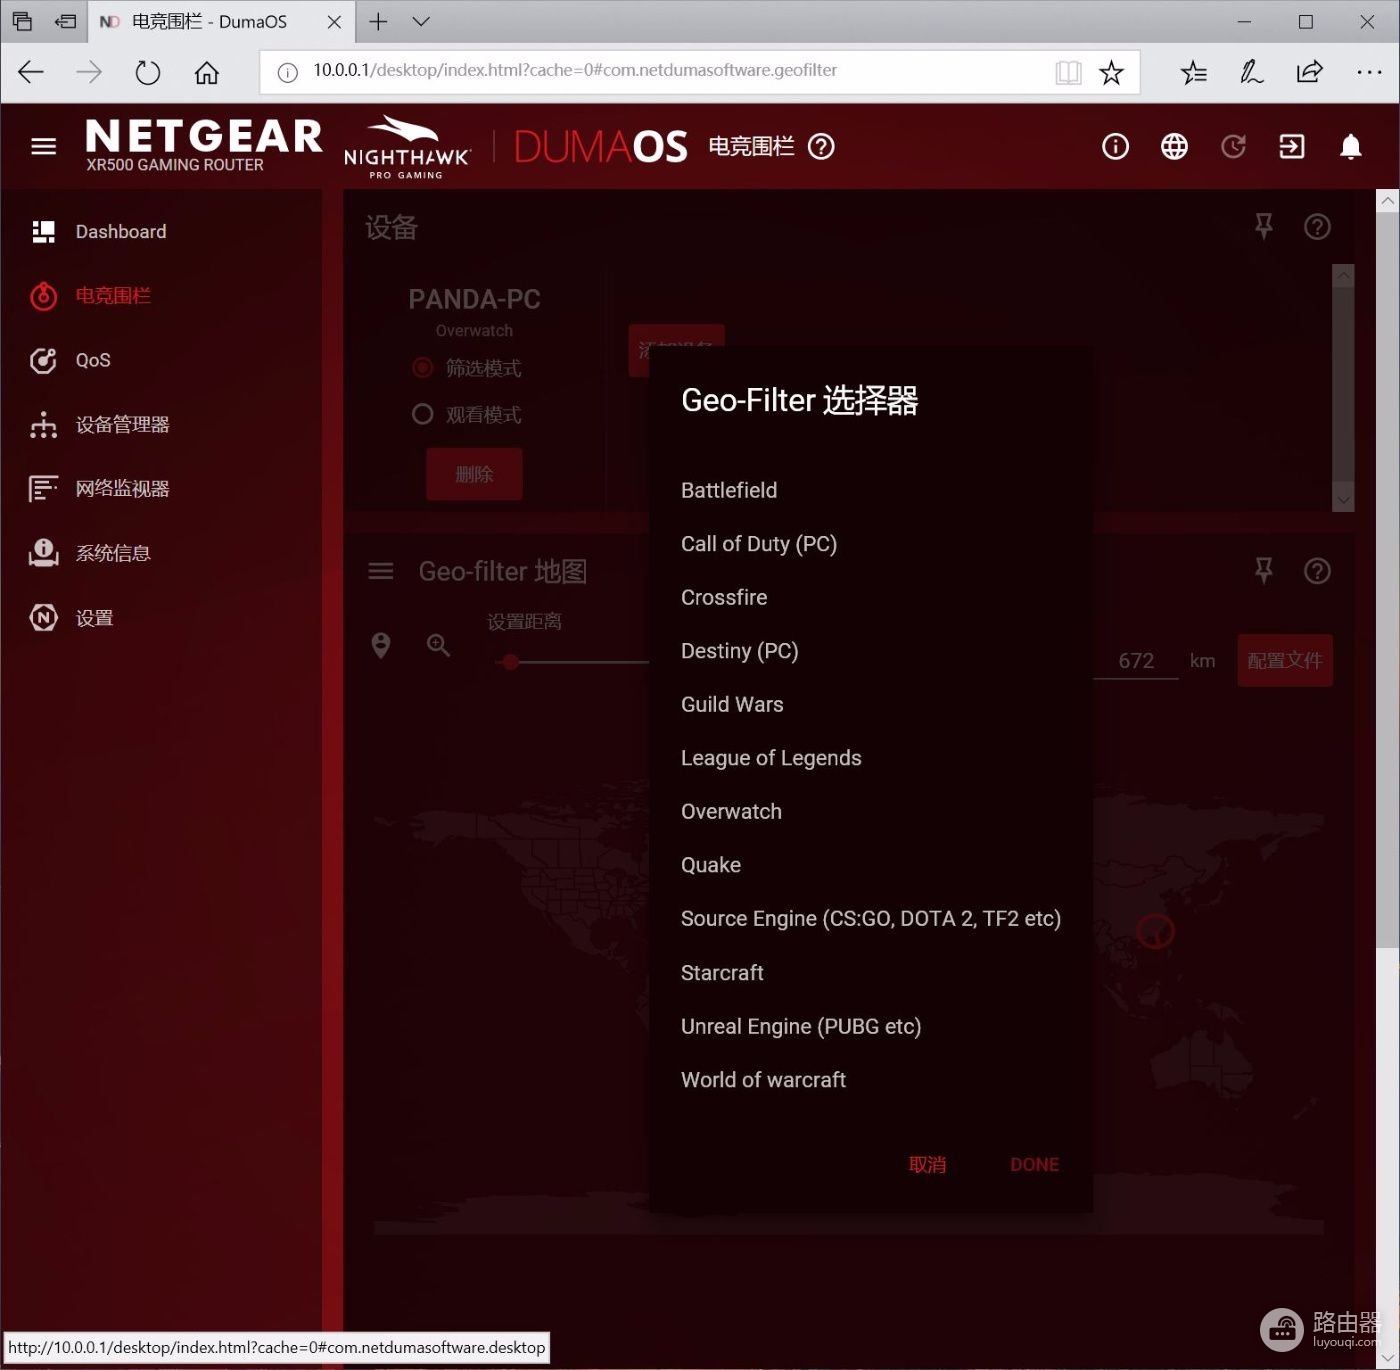
Task: Click the 672 km distance input field
Action: (x=1136, y=661)
